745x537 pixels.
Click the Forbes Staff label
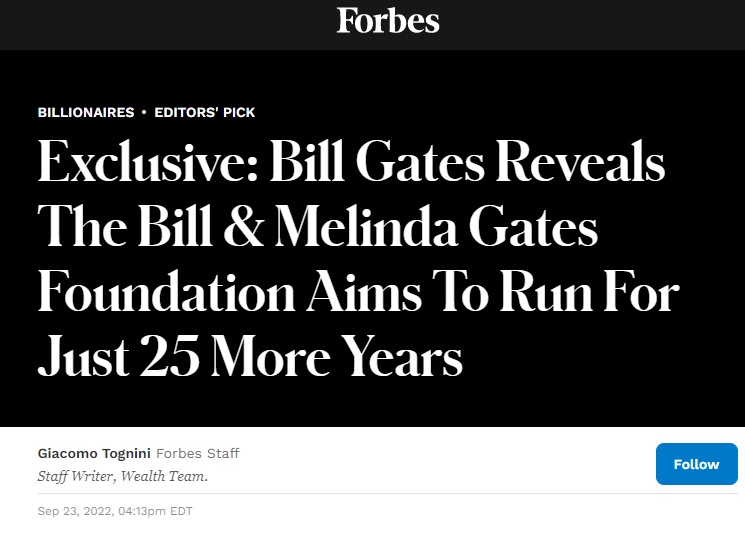click(198, 453)
